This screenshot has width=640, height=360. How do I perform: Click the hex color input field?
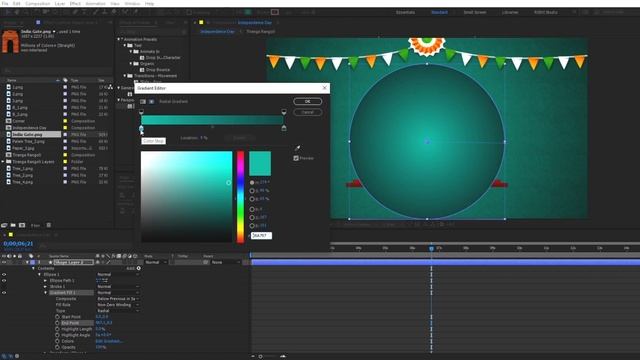point(261,236)
